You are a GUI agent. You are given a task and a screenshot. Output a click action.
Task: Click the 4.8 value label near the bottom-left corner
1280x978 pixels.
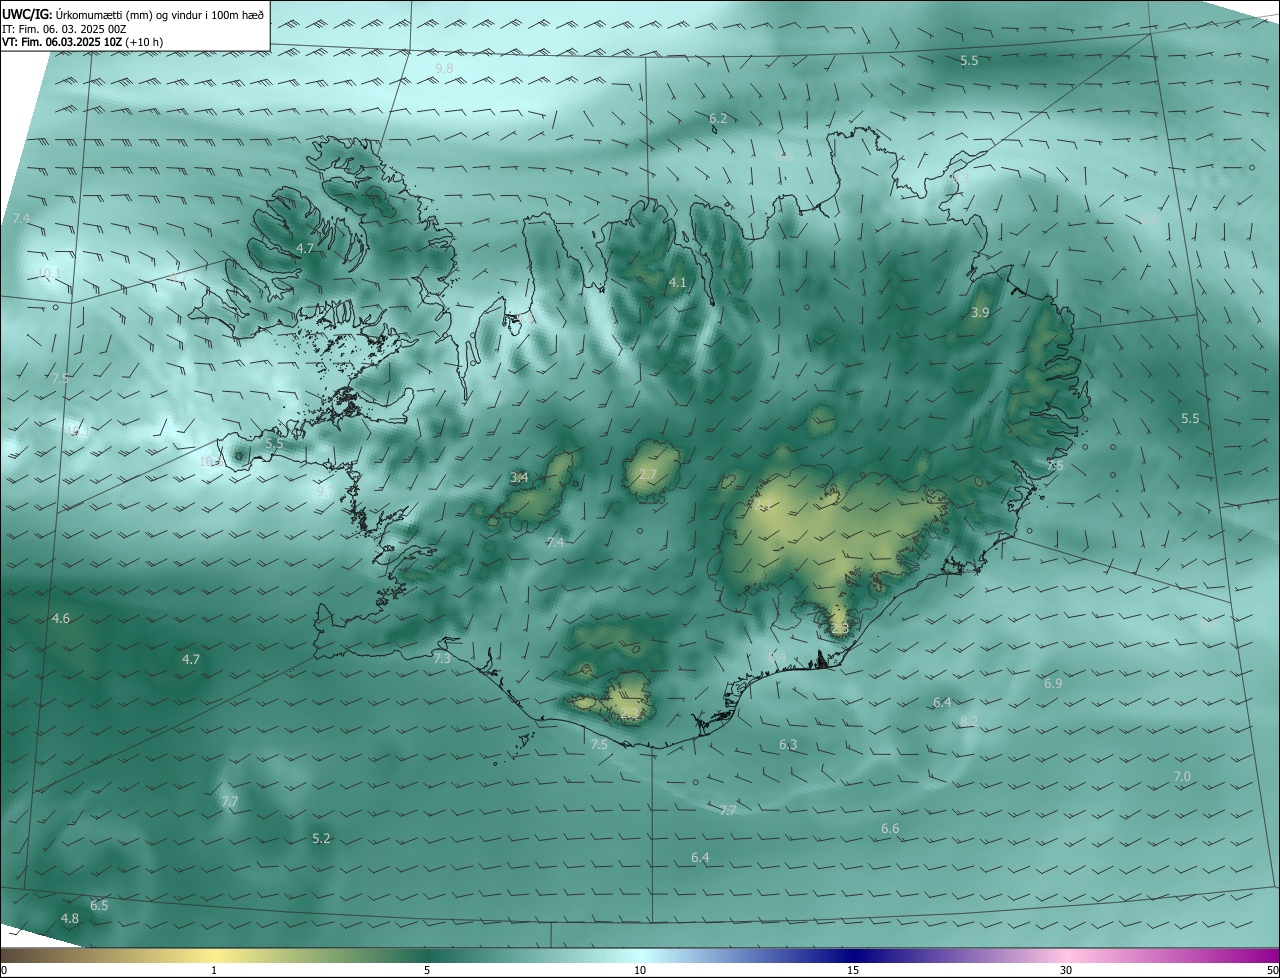coord(70,919)
